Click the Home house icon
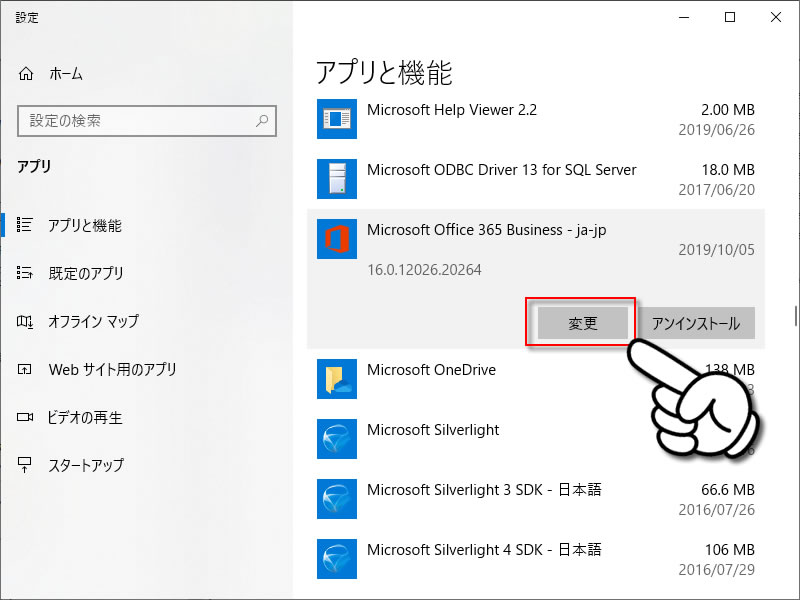The height and width of the screenshot is (600, 800). (26, 74)
